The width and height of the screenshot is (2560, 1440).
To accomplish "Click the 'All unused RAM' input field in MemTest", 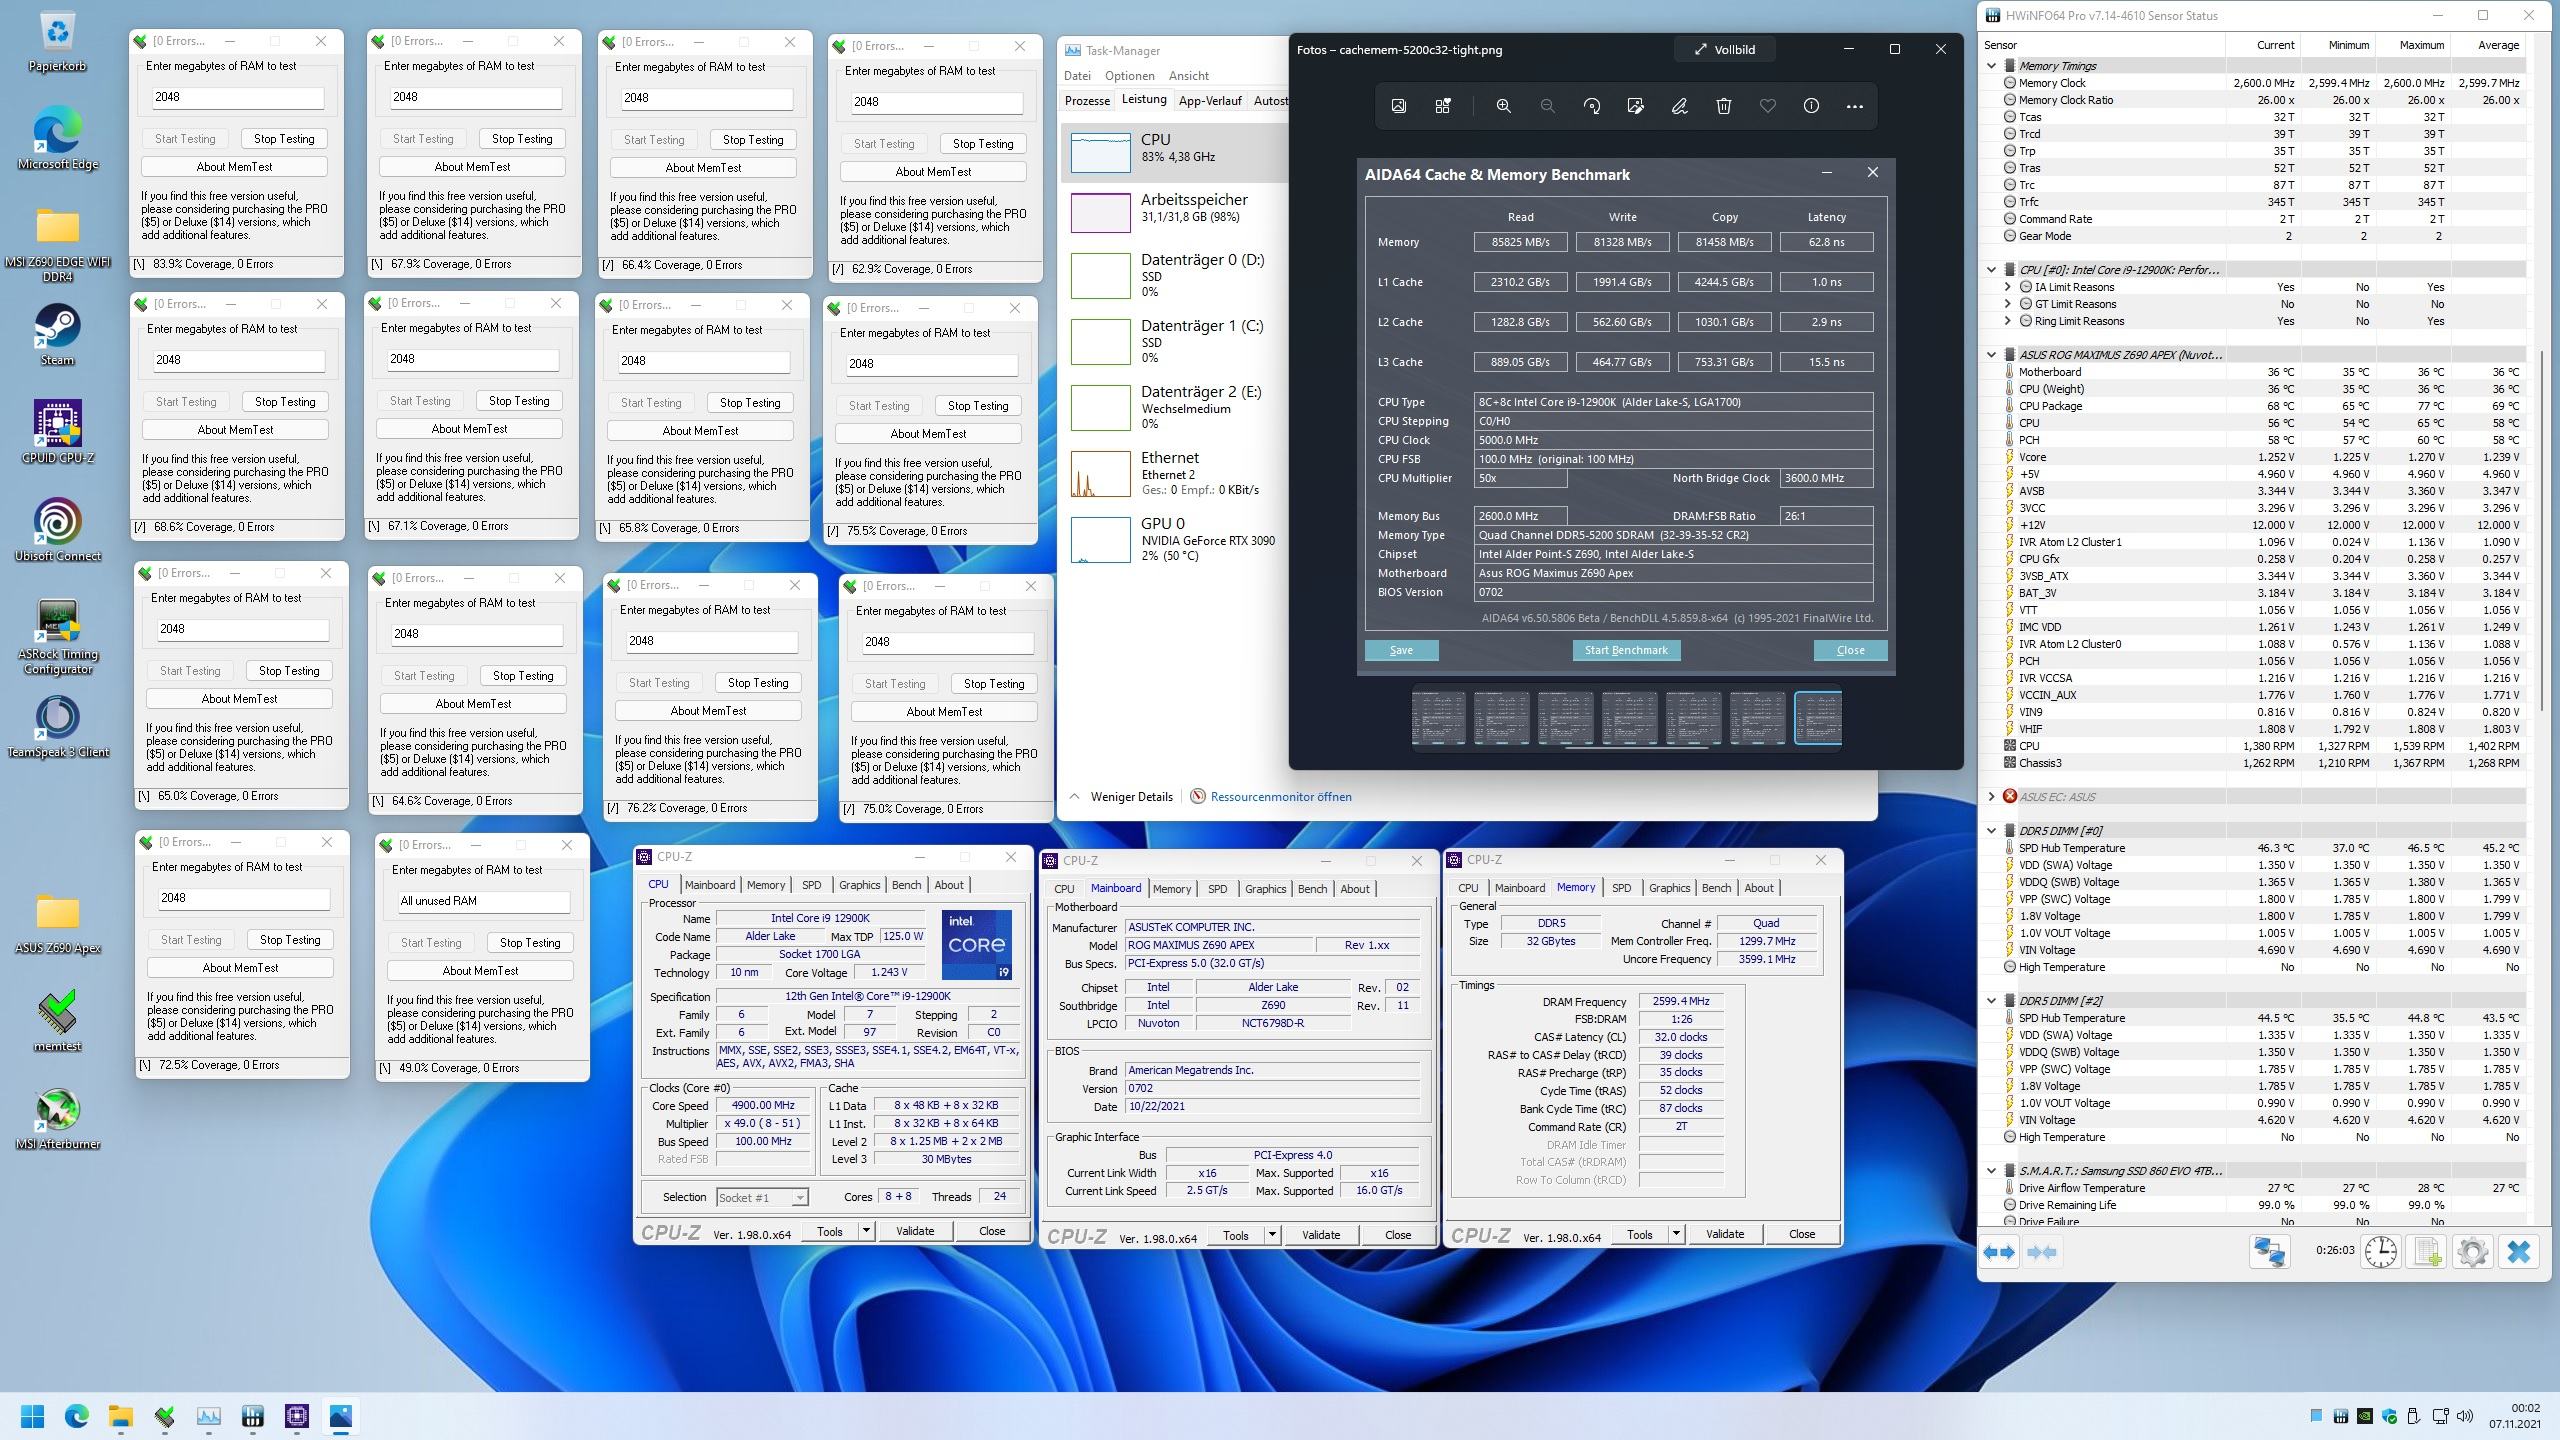I will 484,901.
